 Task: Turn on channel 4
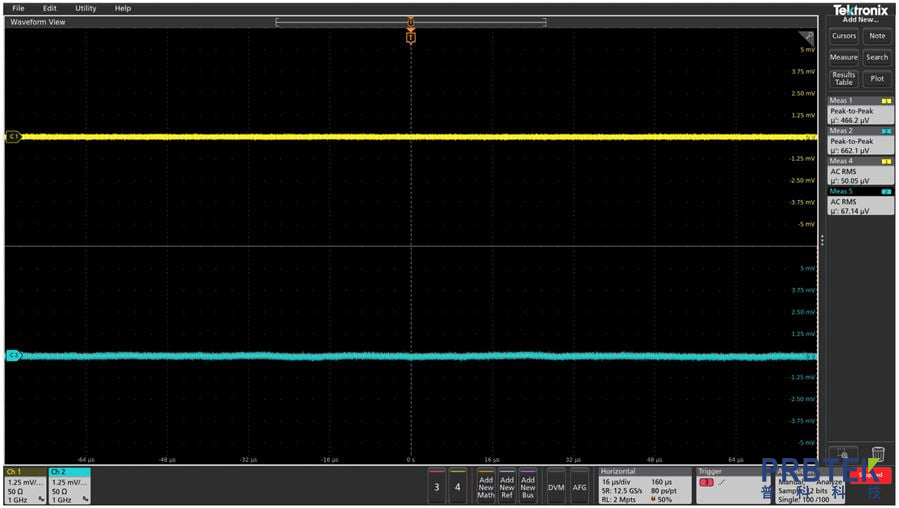click(458, 487)
